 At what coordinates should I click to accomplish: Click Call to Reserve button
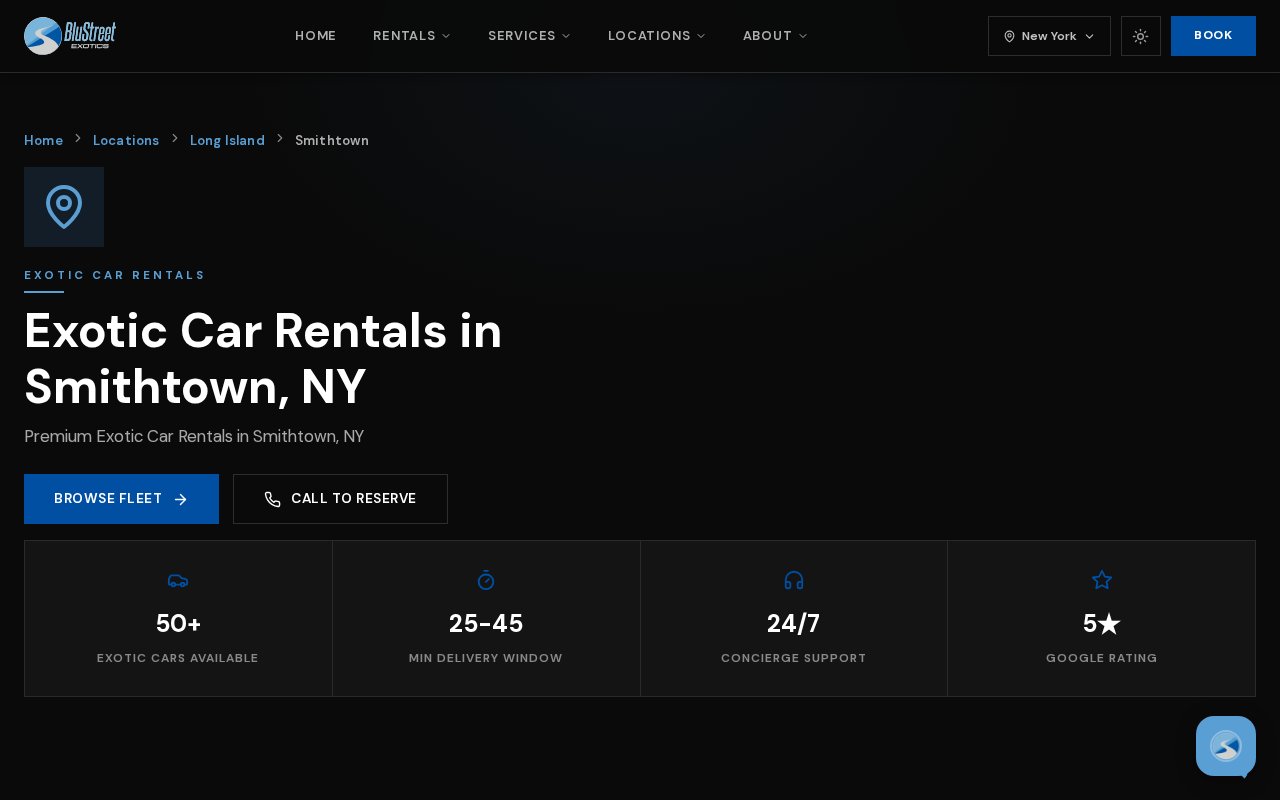pos(340,499)
